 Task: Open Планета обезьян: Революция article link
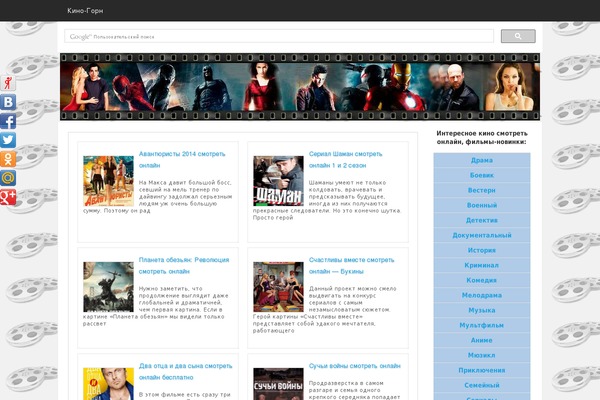(x=184, y=265)
